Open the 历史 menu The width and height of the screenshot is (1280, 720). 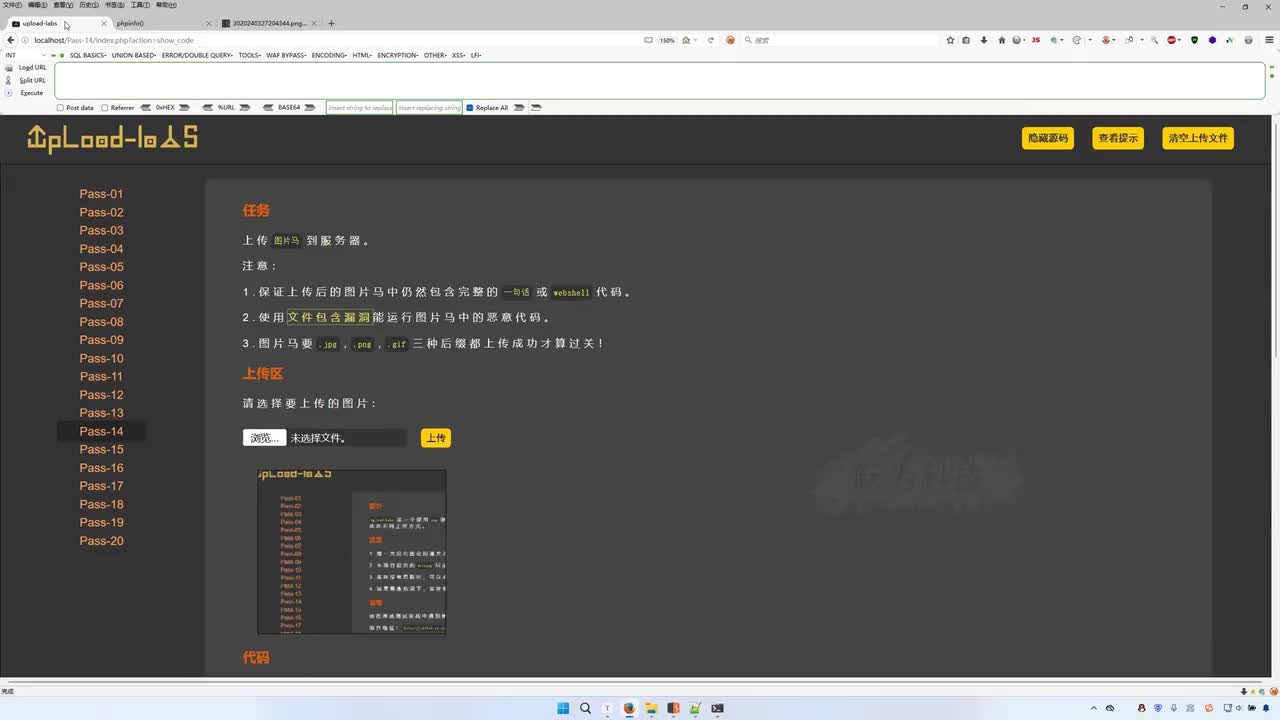[x=88, y=5]
